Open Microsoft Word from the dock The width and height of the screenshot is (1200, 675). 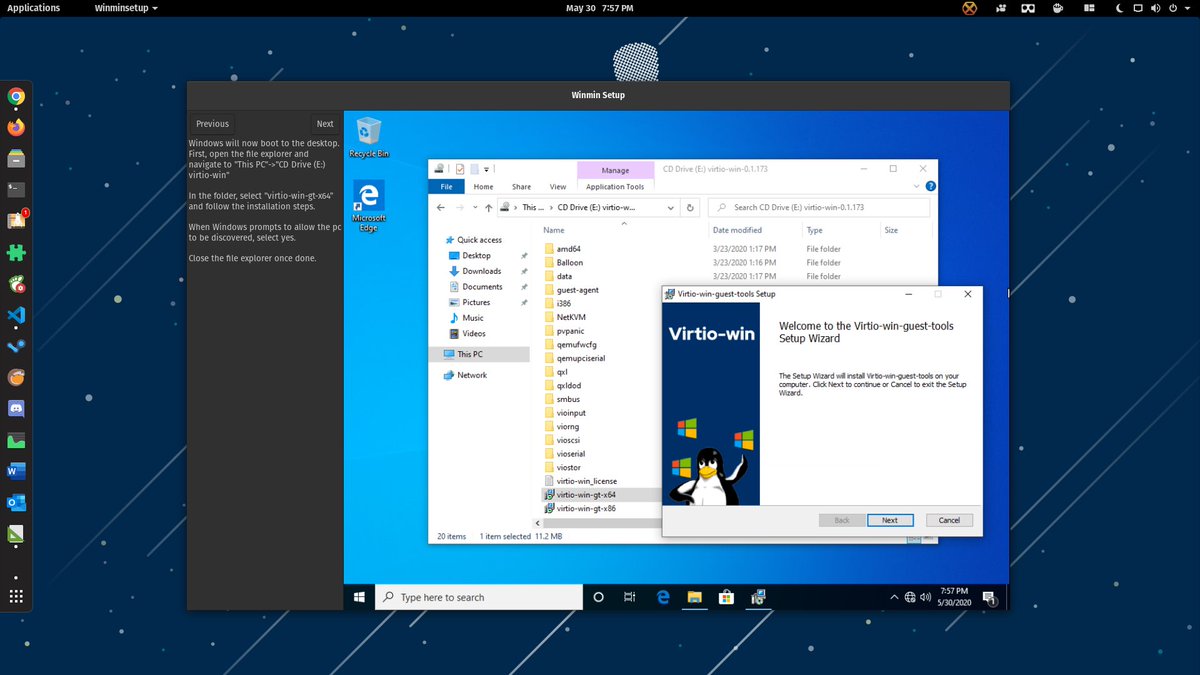tap(16, 471)
